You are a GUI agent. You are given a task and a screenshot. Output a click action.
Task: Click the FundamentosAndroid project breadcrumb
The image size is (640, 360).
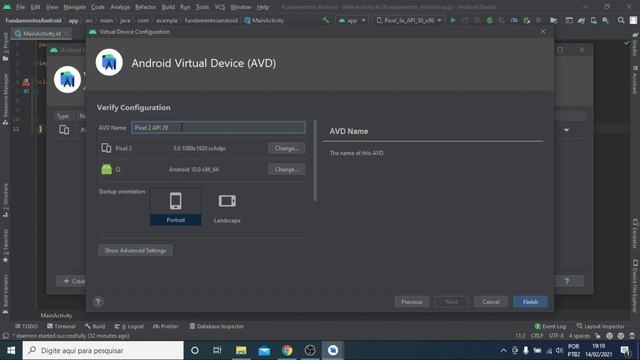point(33,20)
